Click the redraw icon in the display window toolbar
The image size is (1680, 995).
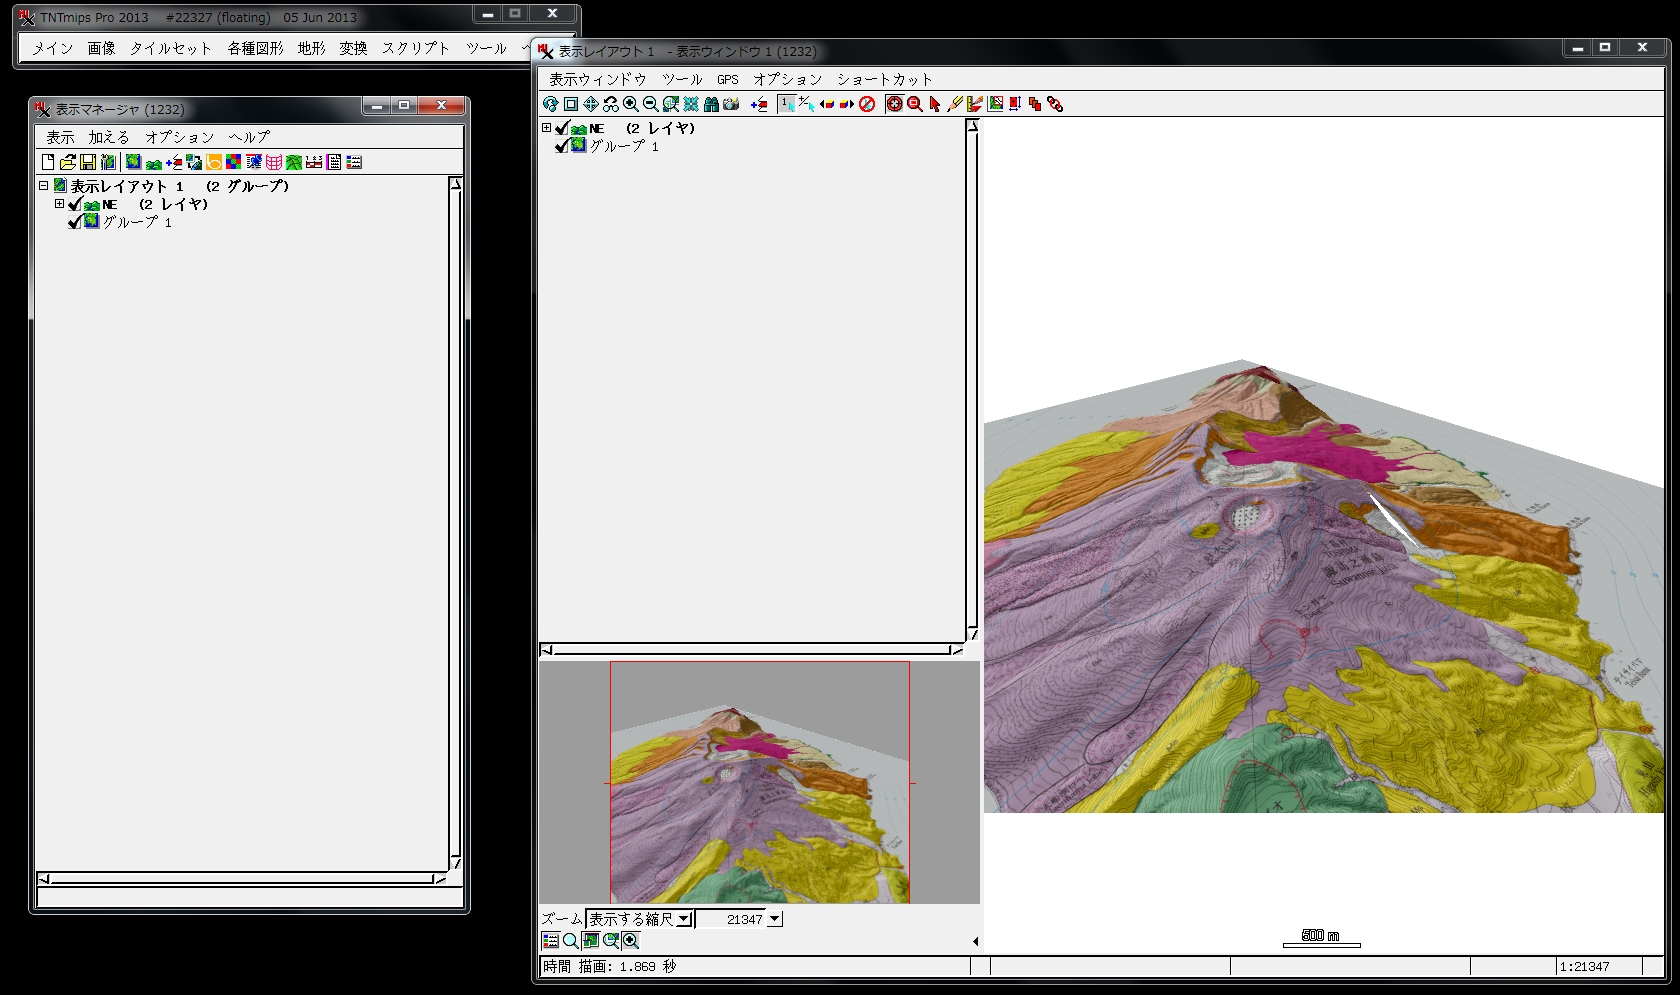[x=551, y=104]
